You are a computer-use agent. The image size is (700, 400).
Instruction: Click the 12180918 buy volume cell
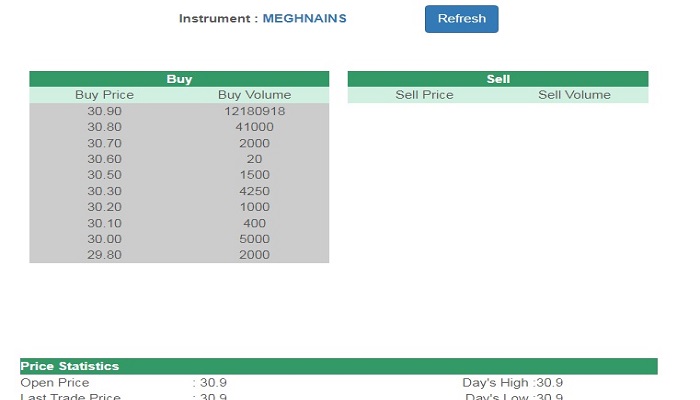[254, 111]
